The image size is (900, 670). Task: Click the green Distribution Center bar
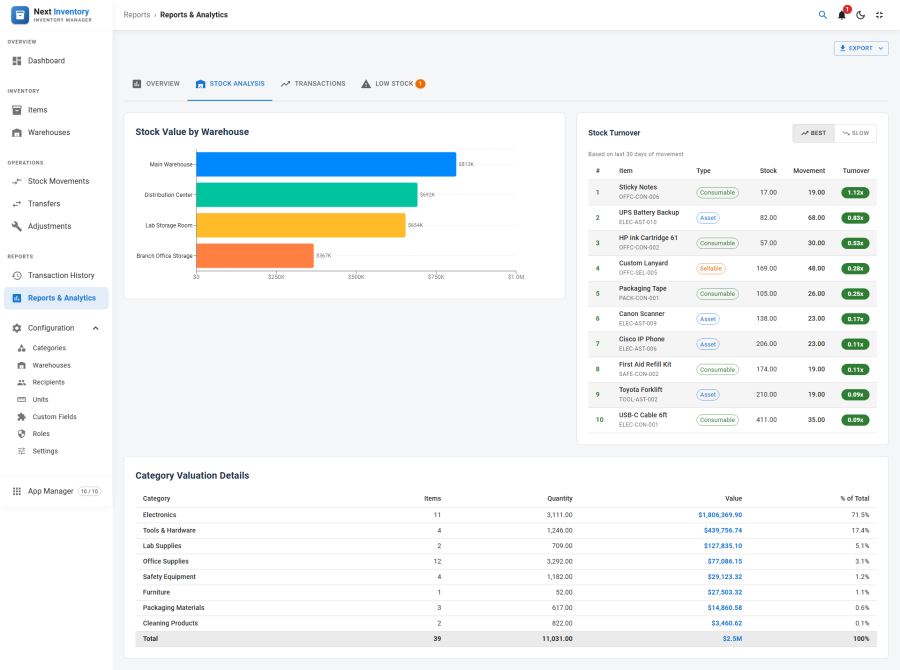(307, 195)
